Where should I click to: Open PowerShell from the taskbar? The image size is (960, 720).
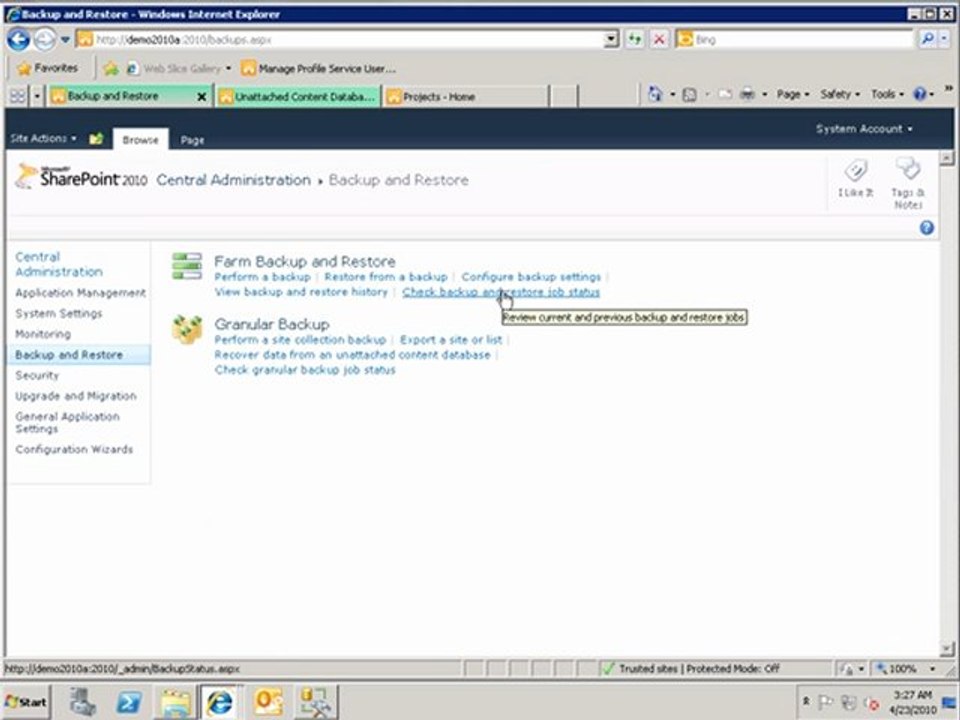coord(129,702)
